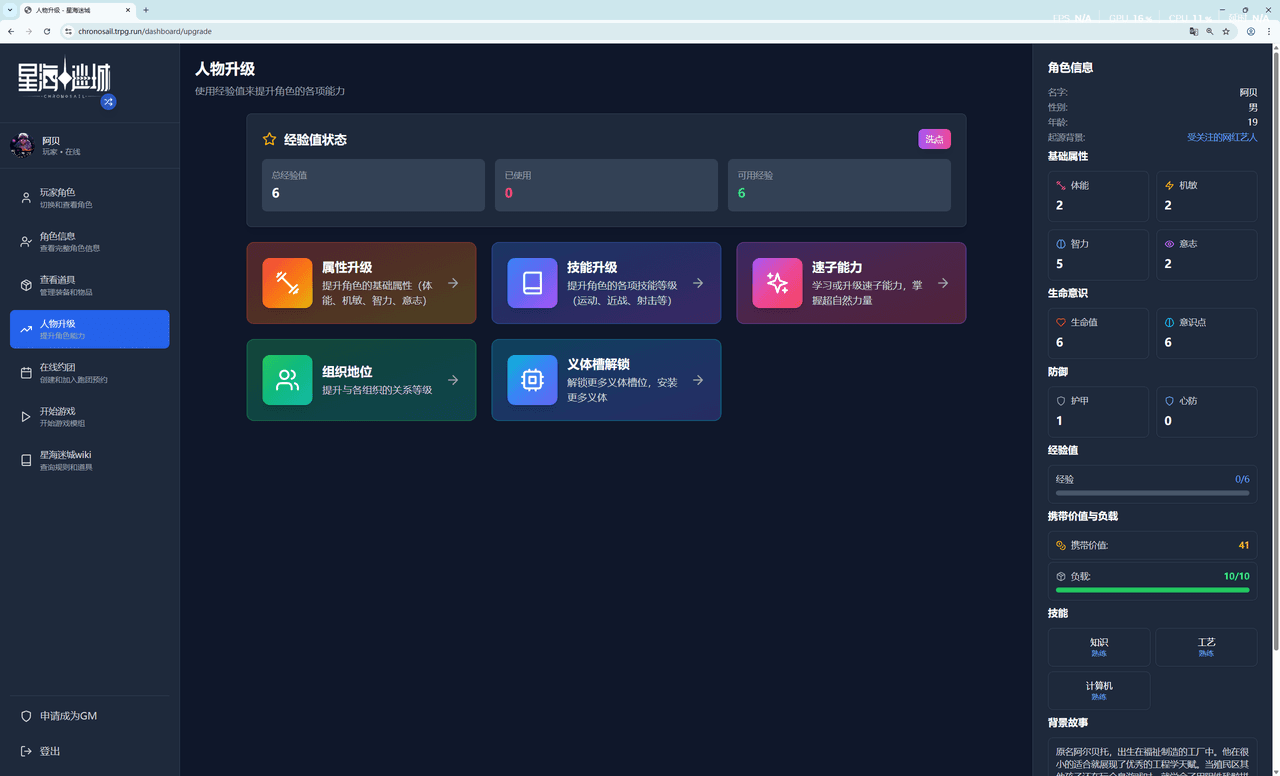Screen dimensions: 1280x776
Task: Open the 技能升级 card arrow
Action: 697,283
